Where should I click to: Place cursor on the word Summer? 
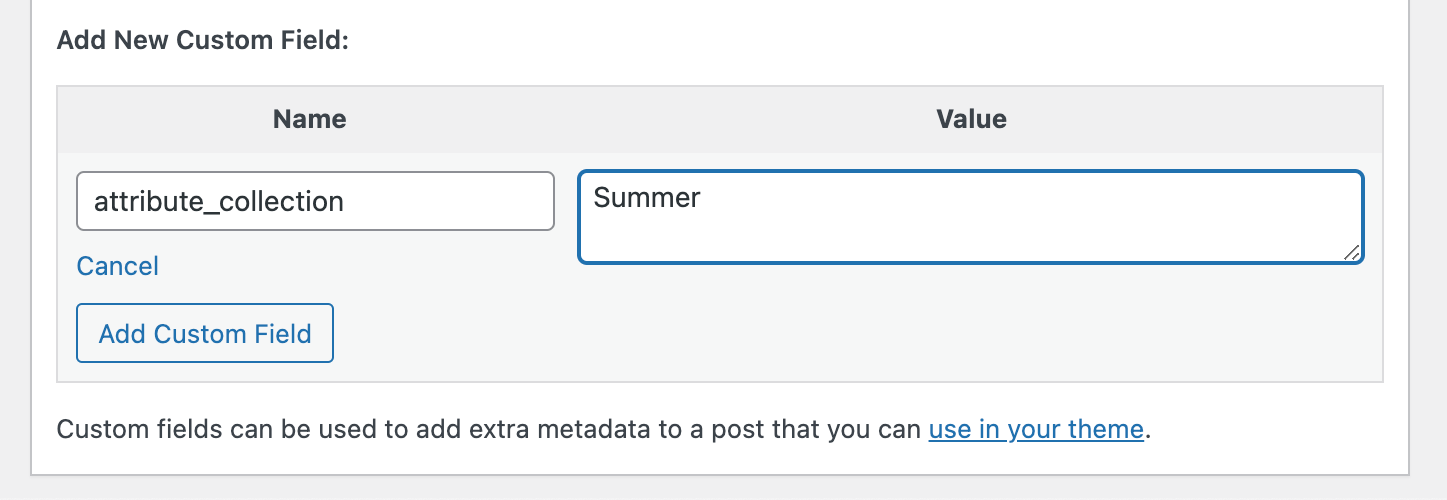(647, 197)
